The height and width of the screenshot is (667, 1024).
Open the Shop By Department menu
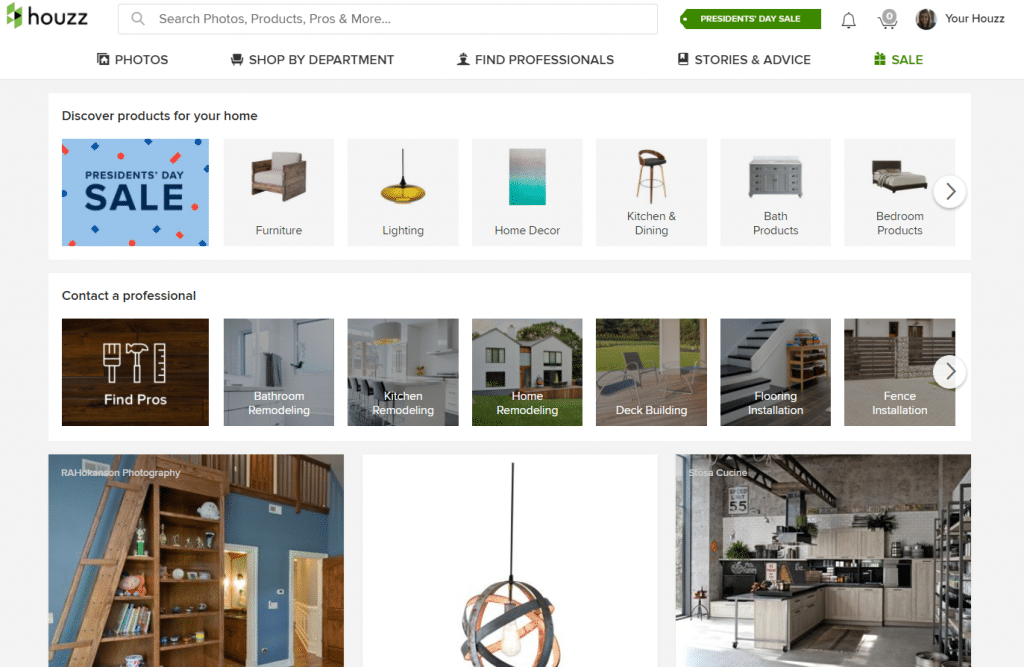coord(312,59)
